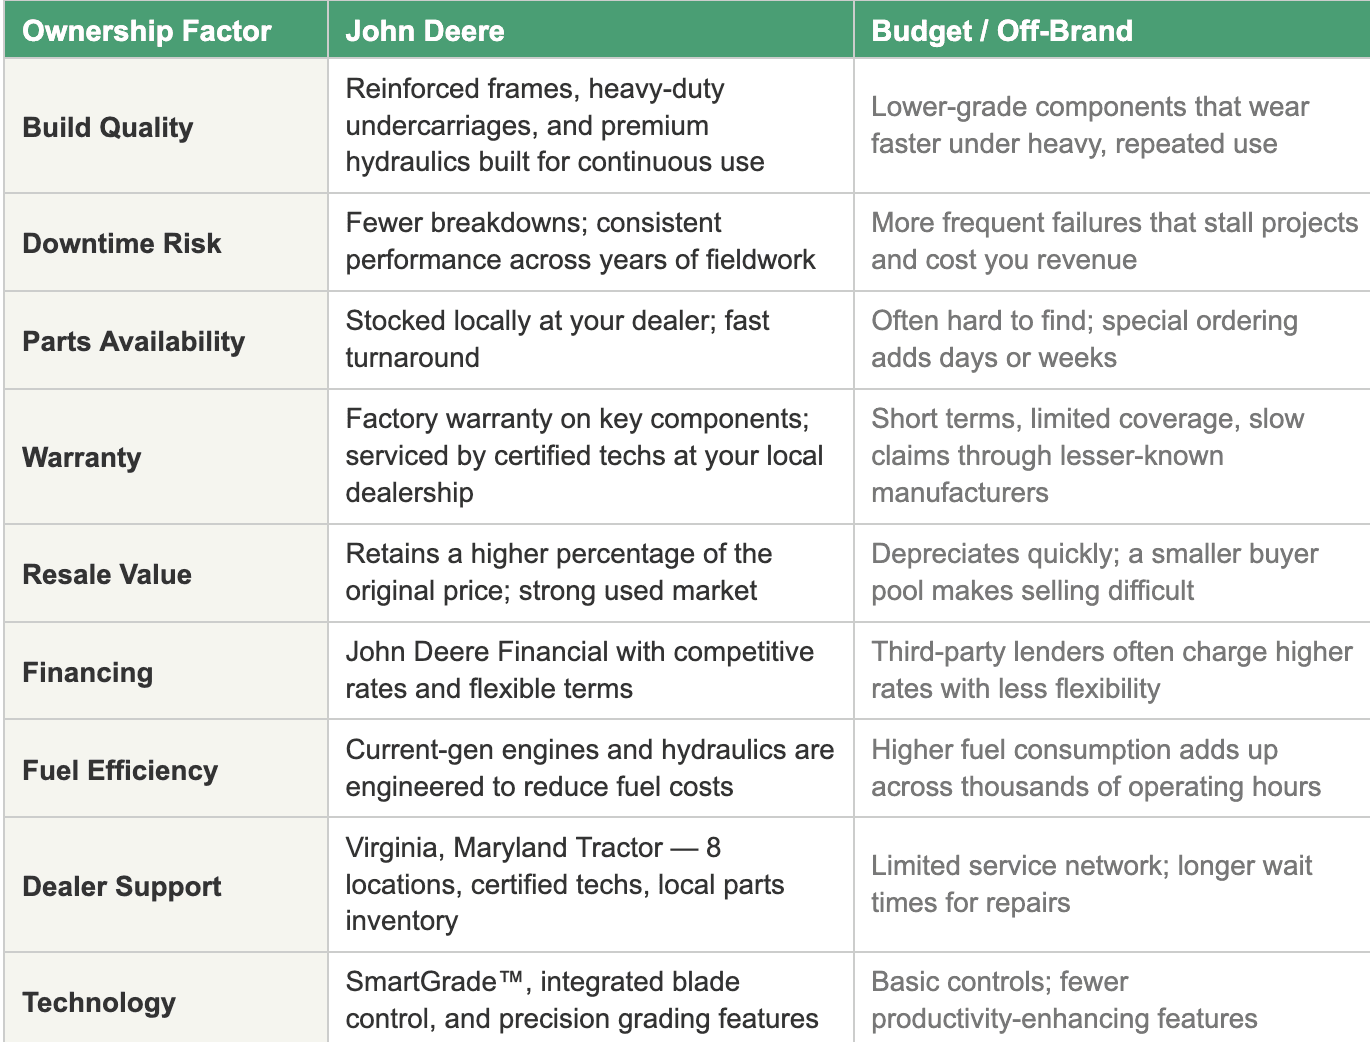
Task: Click the Technology row label
Action: pyautogui.click(x=99, y=1002)
